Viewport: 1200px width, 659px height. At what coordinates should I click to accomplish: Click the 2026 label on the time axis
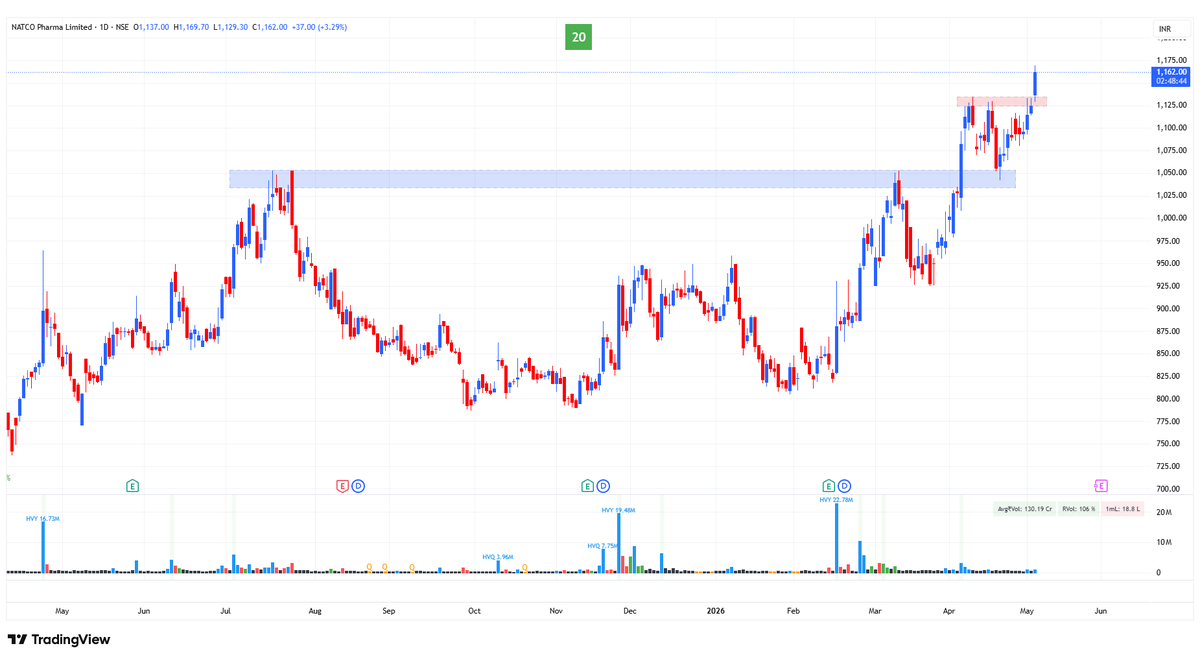715,610
